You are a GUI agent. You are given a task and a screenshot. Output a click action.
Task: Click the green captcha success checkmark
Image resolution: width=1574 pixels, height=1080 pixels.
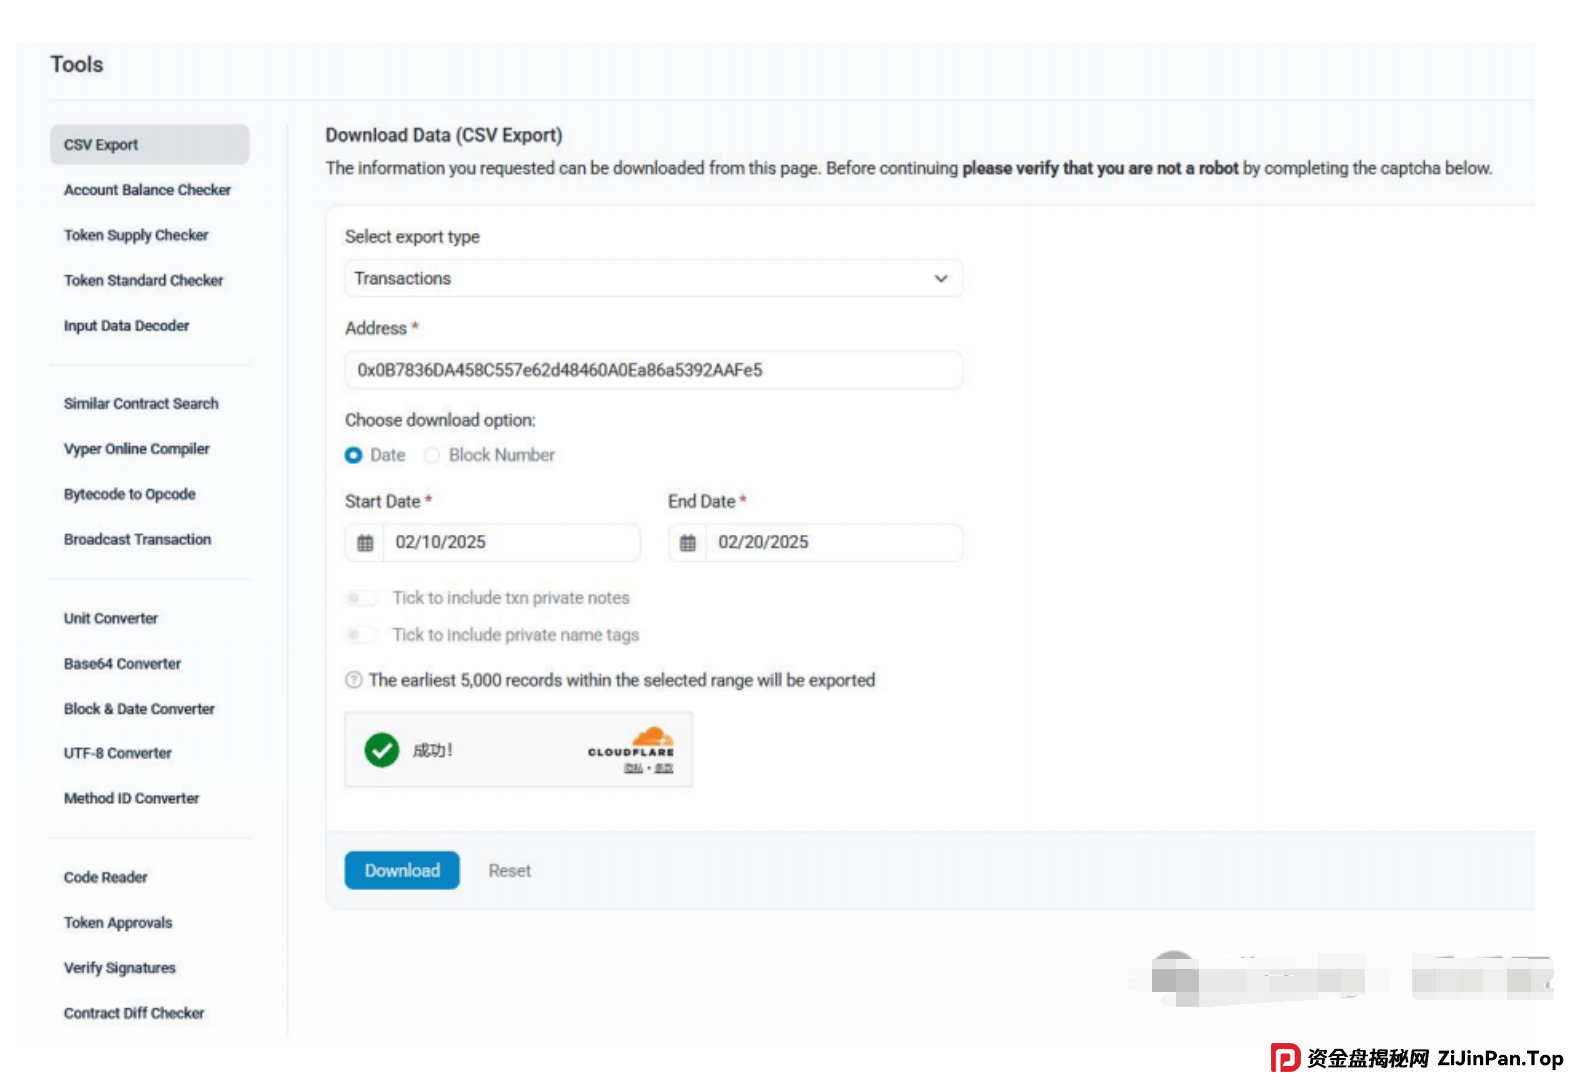(x=381, y=750)
